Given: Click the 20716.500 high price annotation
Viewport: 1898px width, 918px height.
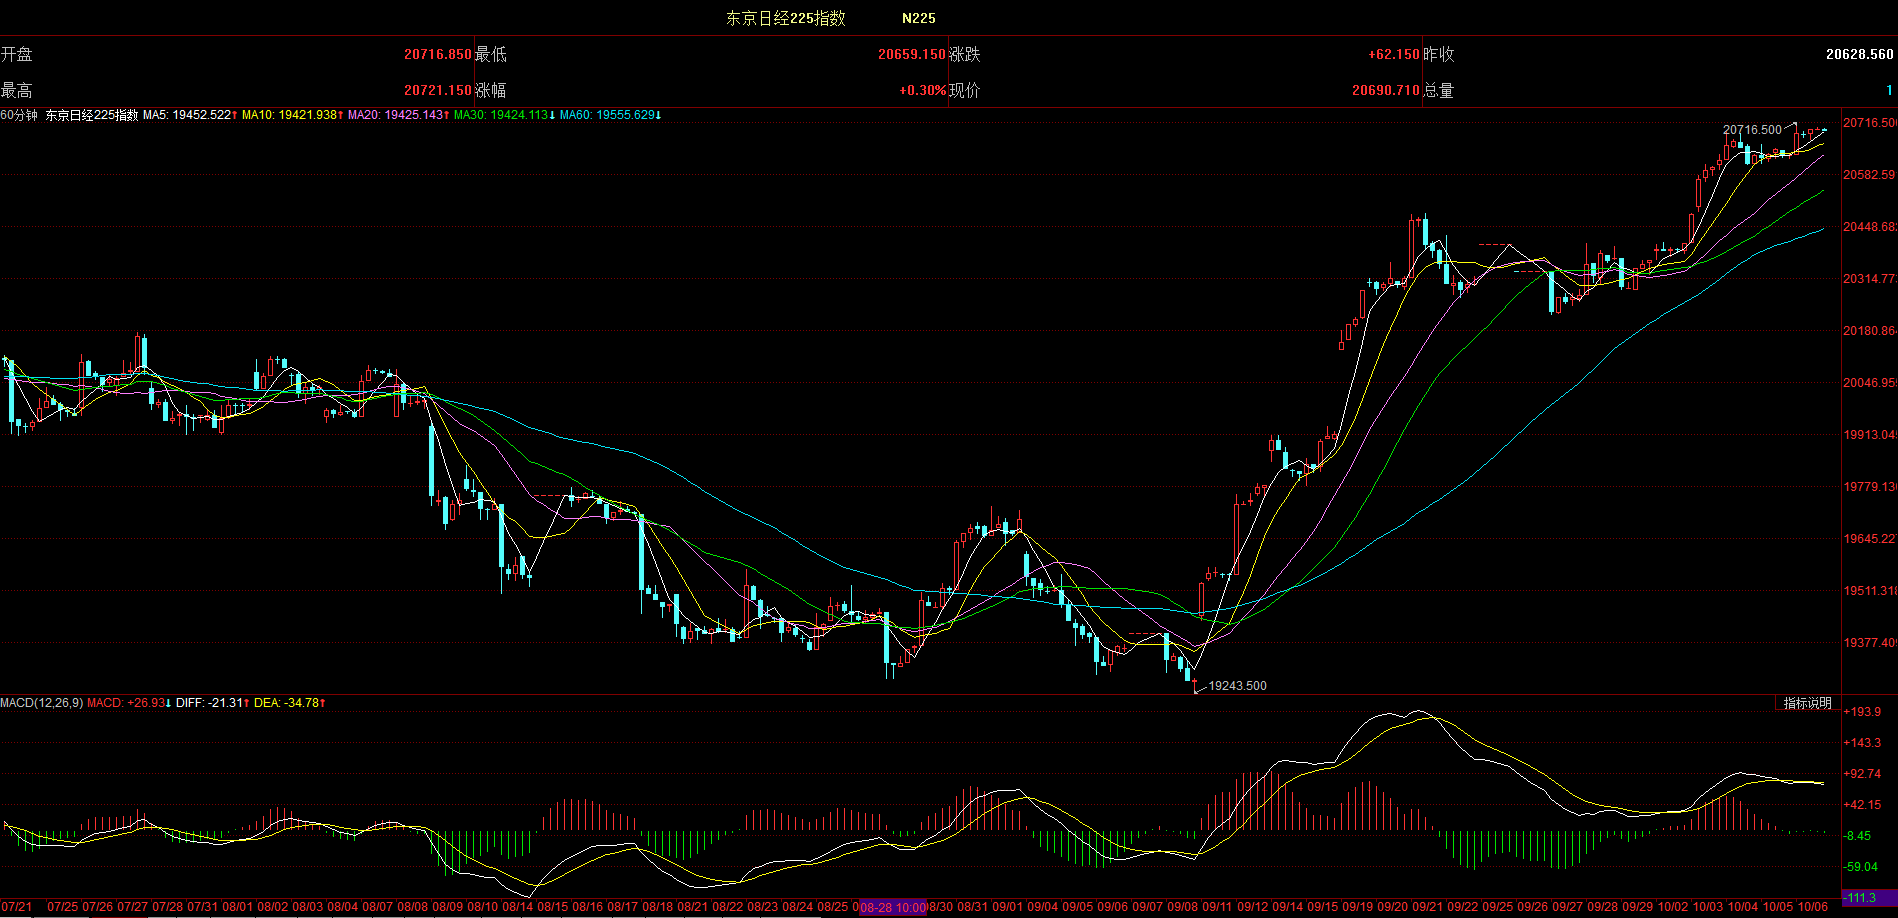Looking at the screenshot, I should click(x=1752, y=130).
